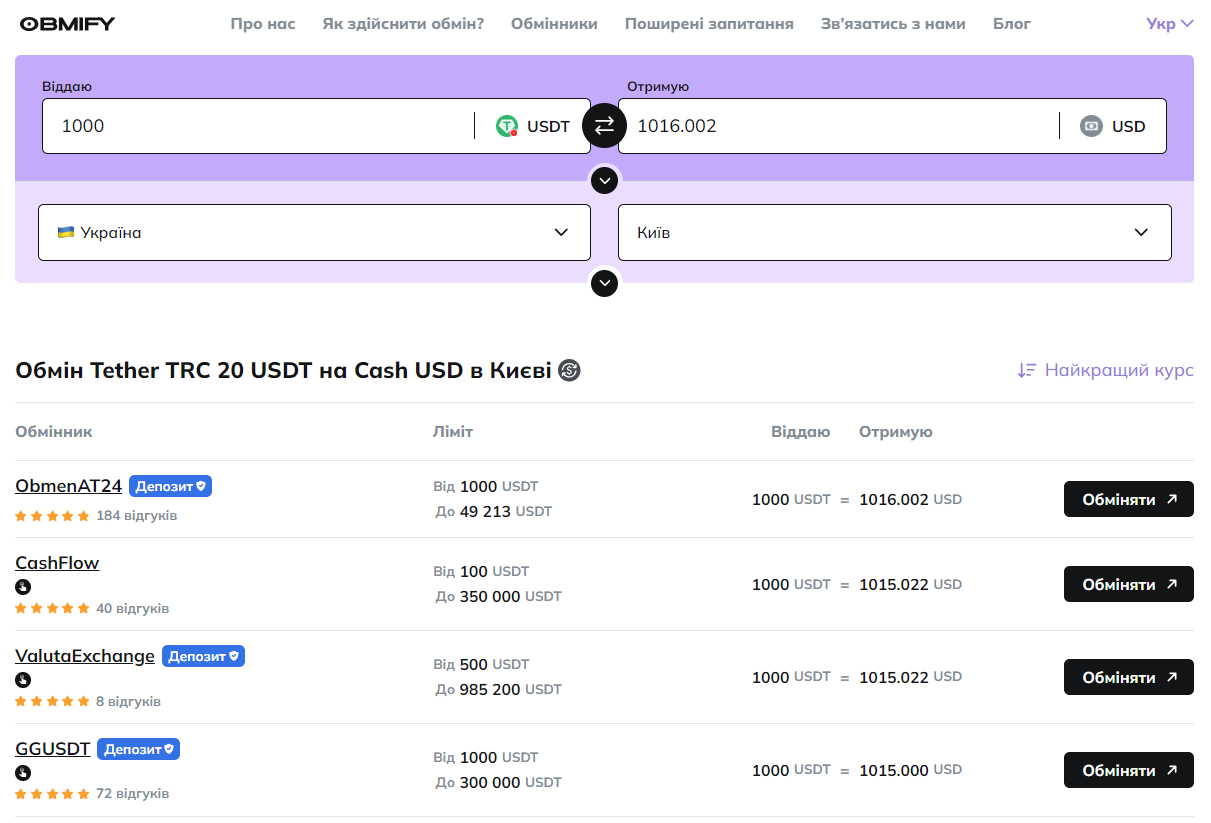Click the Депозит badge next to GGUSDT
The image size is (1211, 823).
[x=139, y=749]
